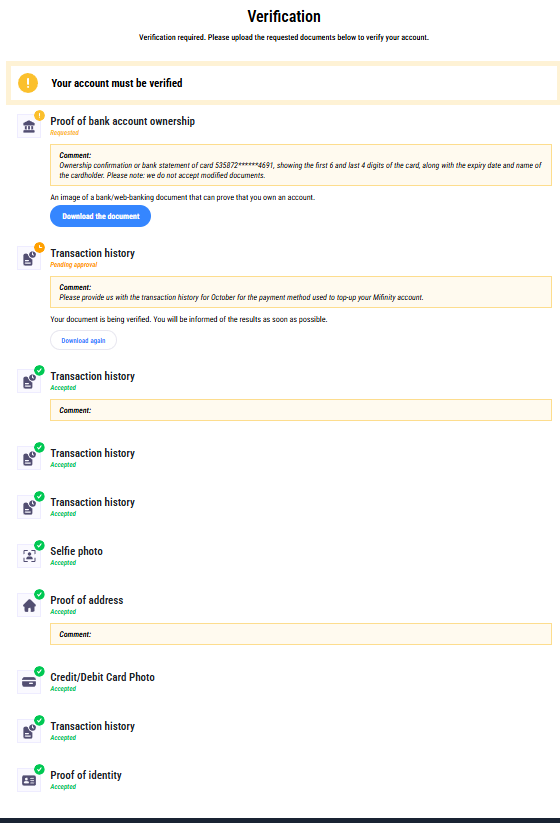Select the Credit/Debit Card Photo heading

pos(102,677)
